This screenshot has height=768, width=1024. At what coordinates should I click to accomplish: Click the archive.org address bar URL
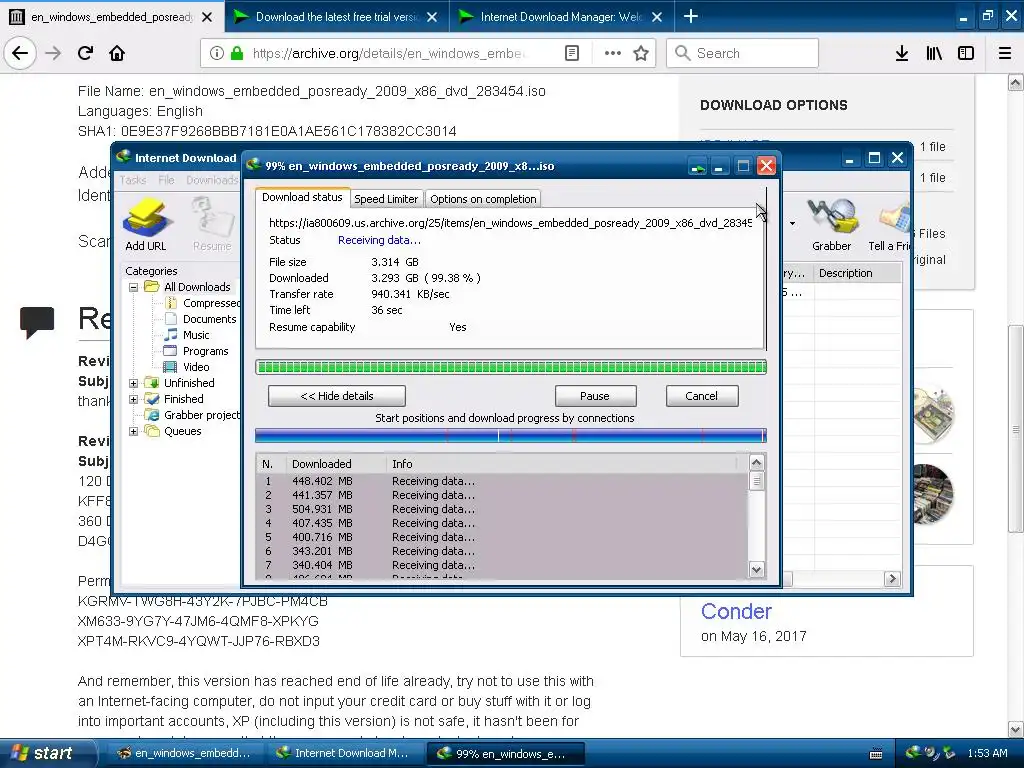click(389, 54)
